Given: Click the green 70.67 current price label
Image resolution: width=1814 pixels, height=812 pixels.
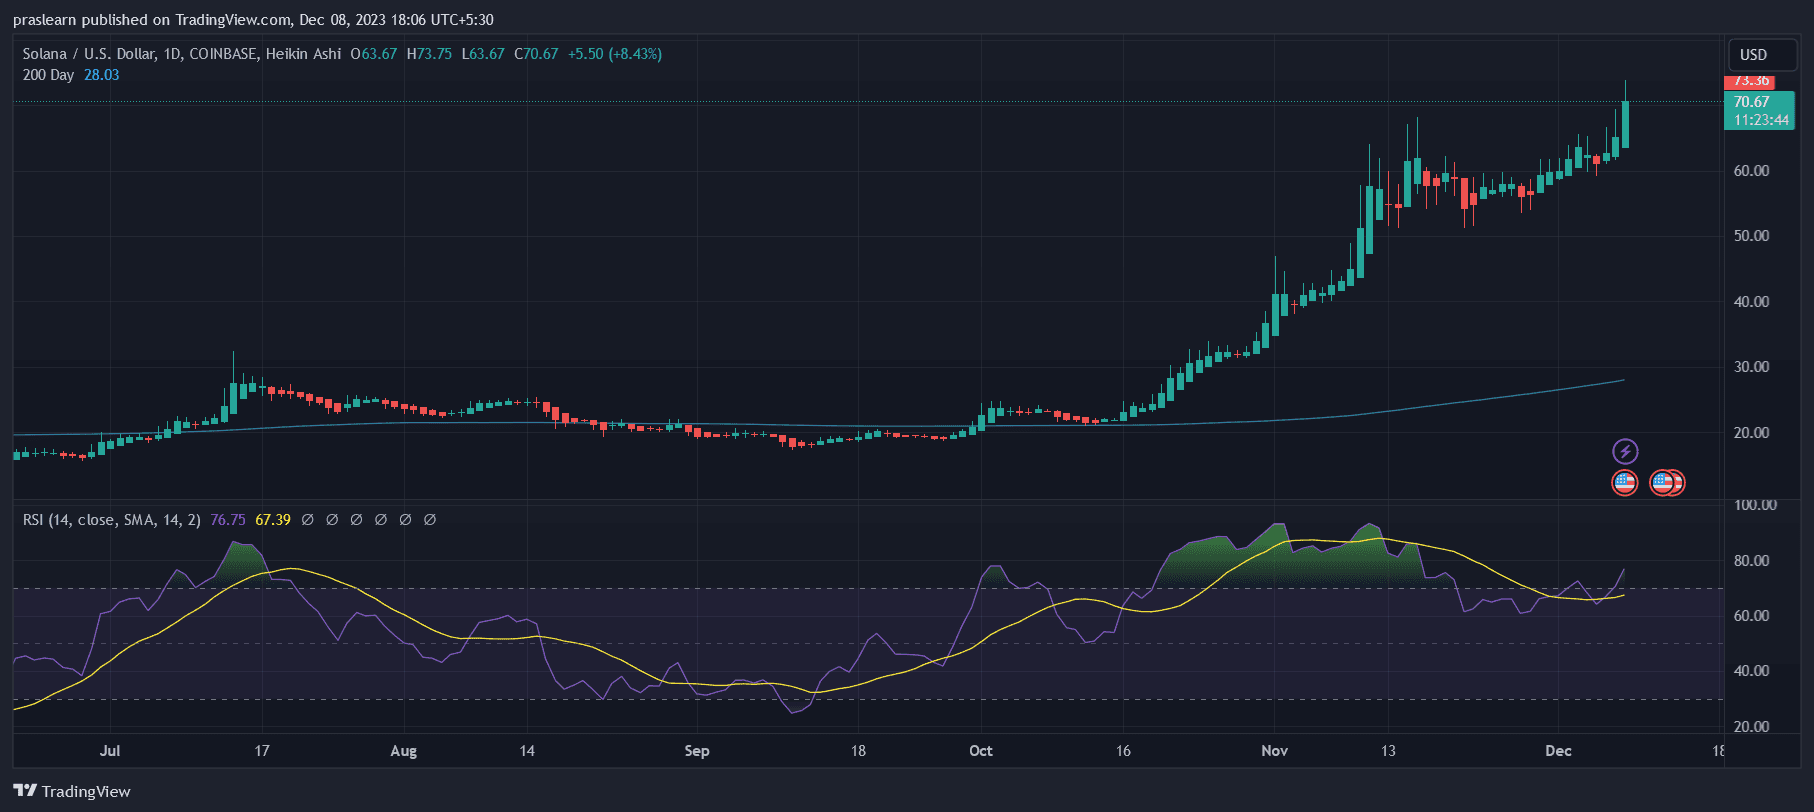Looking at the screenshot, I should click(1758, 110).
